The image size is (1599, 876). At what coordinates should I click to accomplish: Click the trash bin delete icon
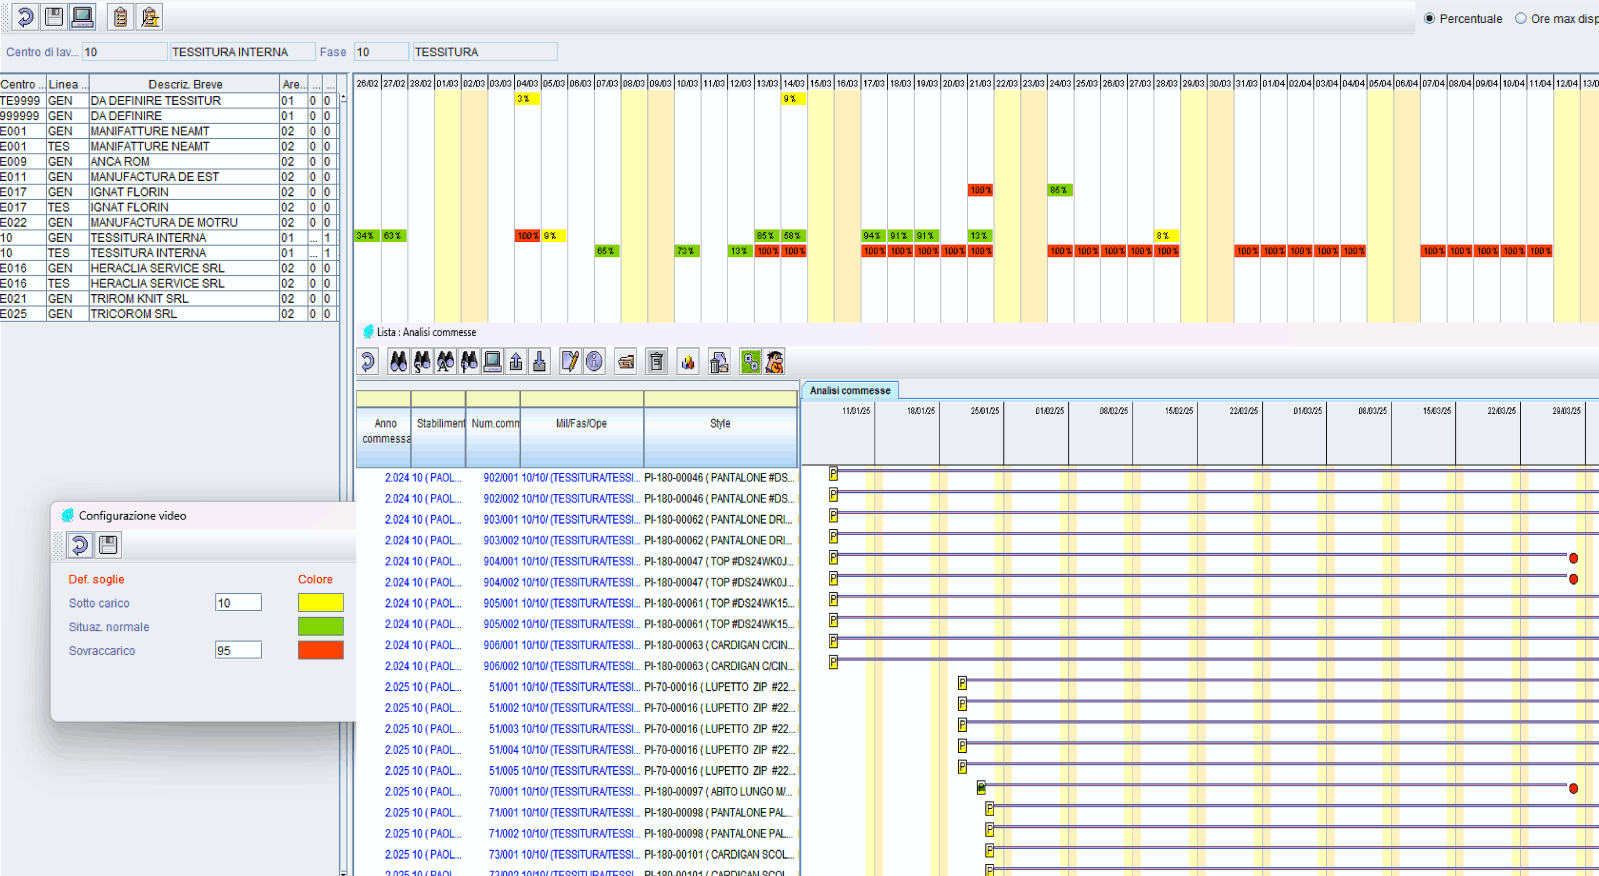(656, 362)
